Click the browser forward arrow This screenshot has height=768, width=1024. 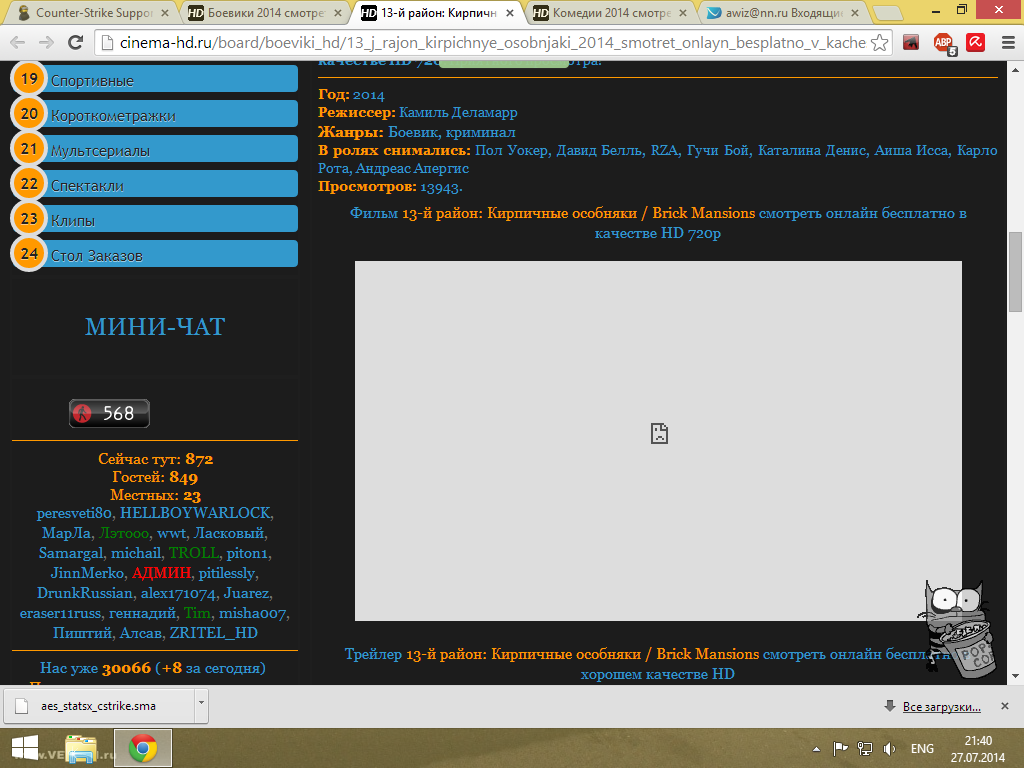click(x=46, y=42)
